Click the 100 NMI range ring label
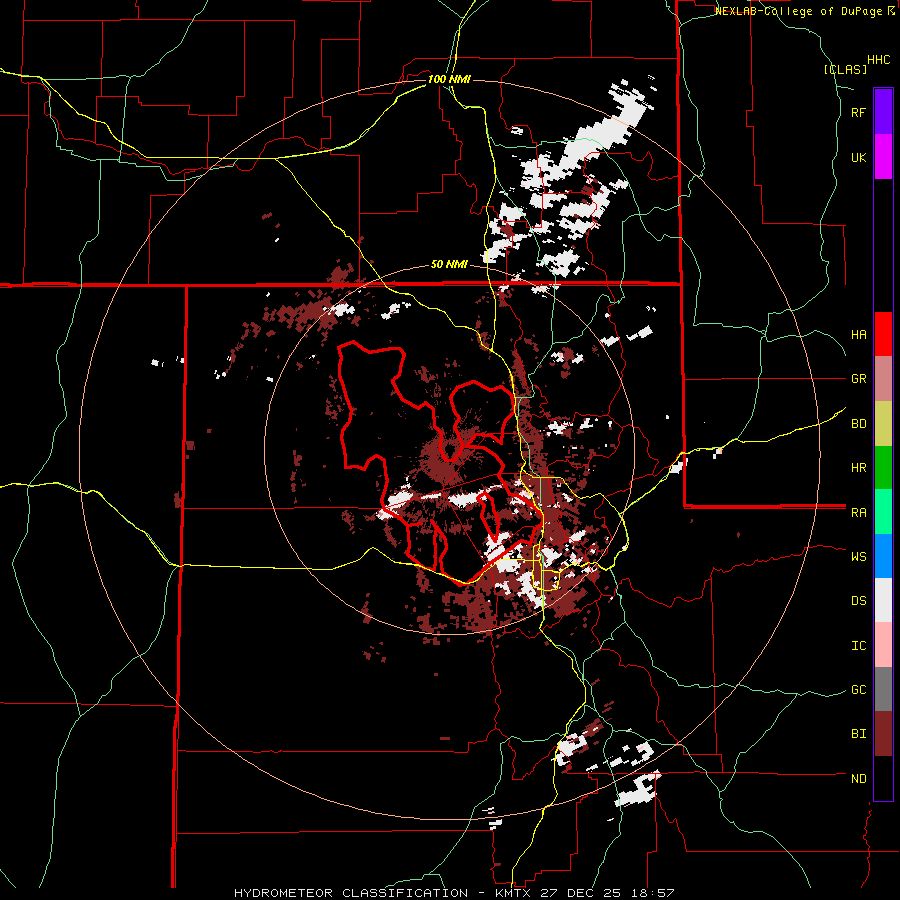Image resolution: width=900 pixels, height=900 pixels. (x=449, y=79)
